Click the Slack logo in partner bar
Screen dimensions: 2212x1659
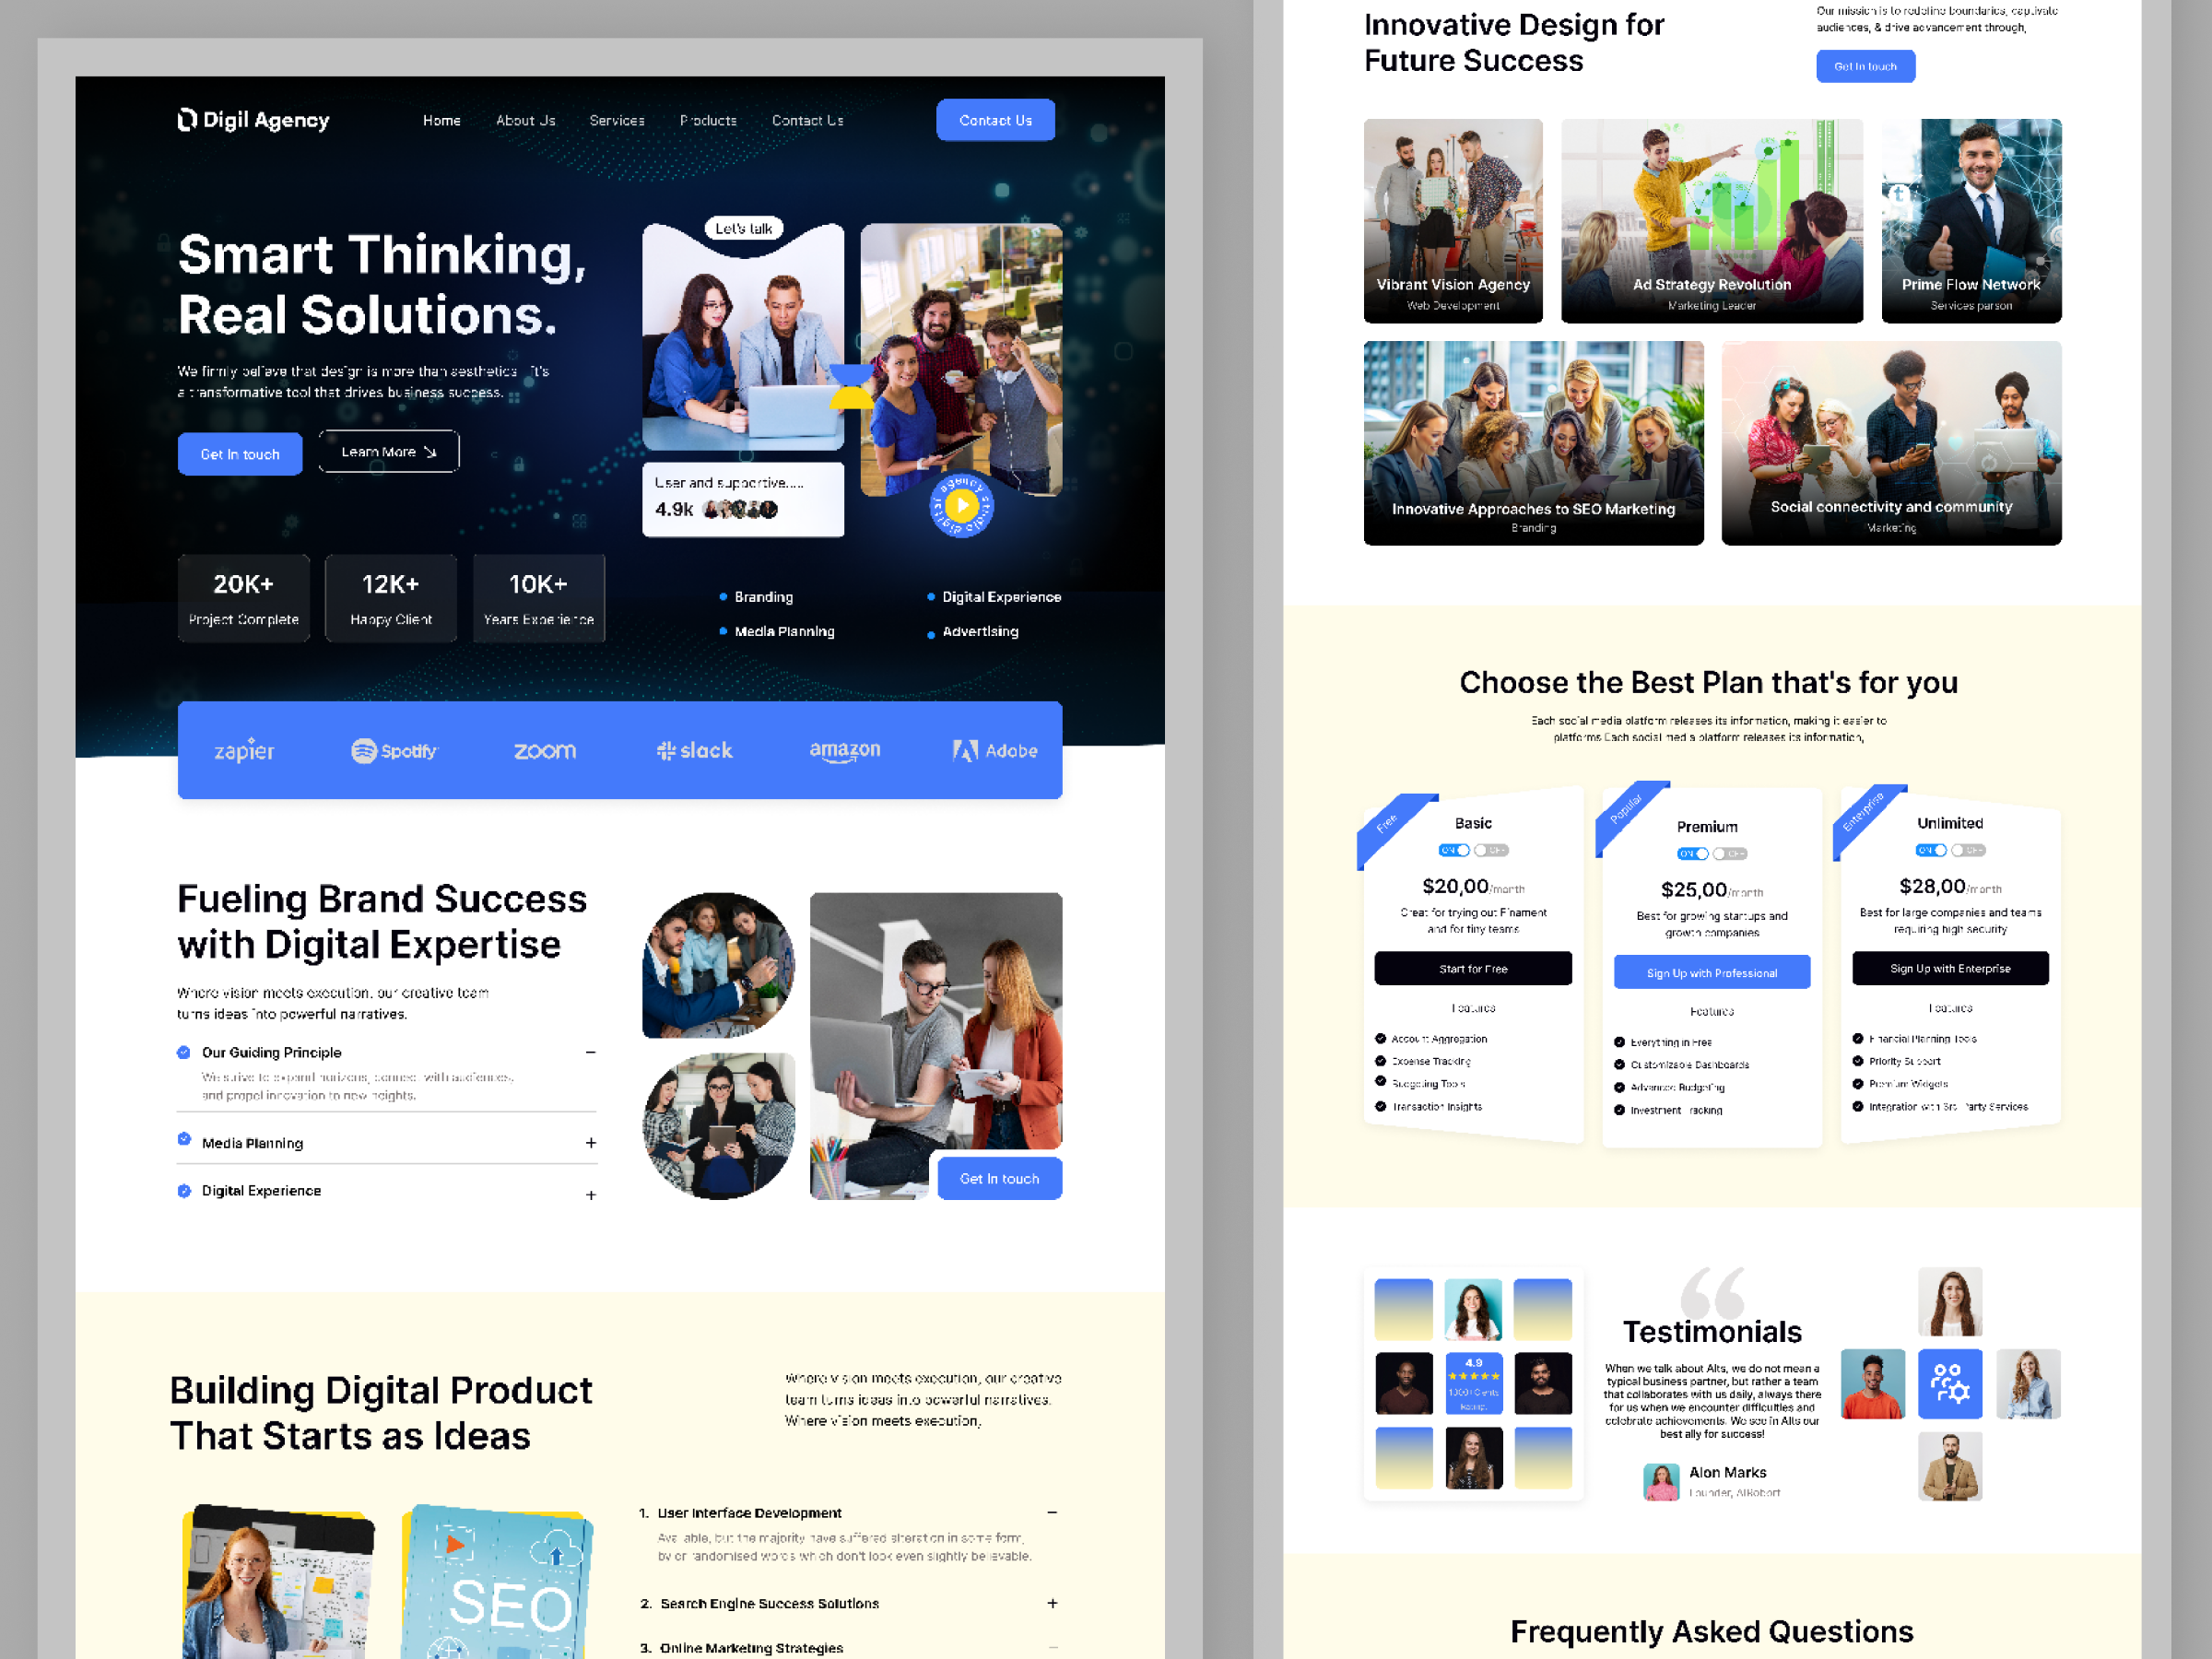pyautogui.click(x=694, y=751)
